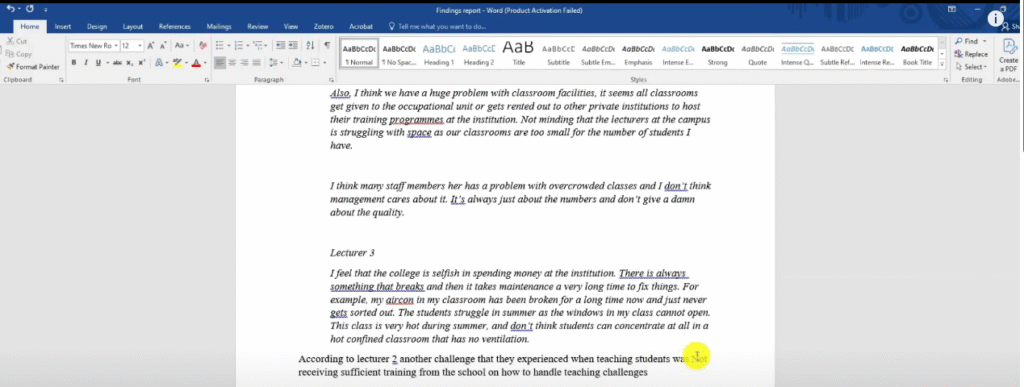Open the font name dropdown
Viewport: 1024px width, 387px height.
click(x=116, y=46)
